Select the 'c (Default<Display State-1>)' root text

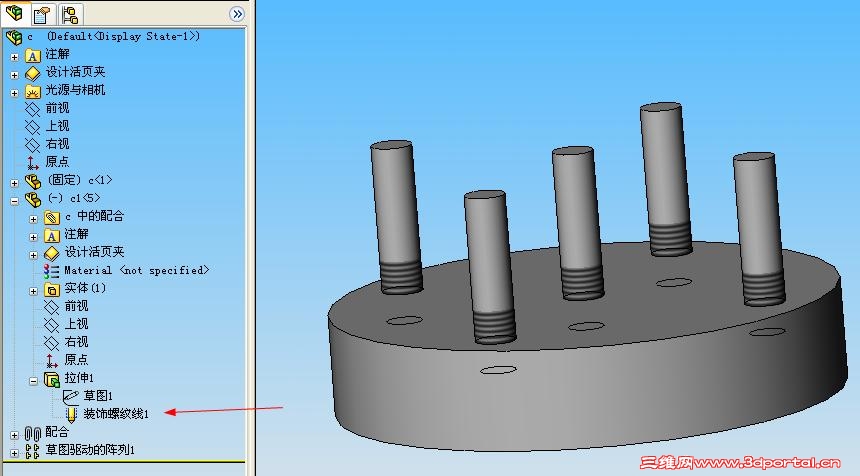pyautogui.click(x=114, y=36)
